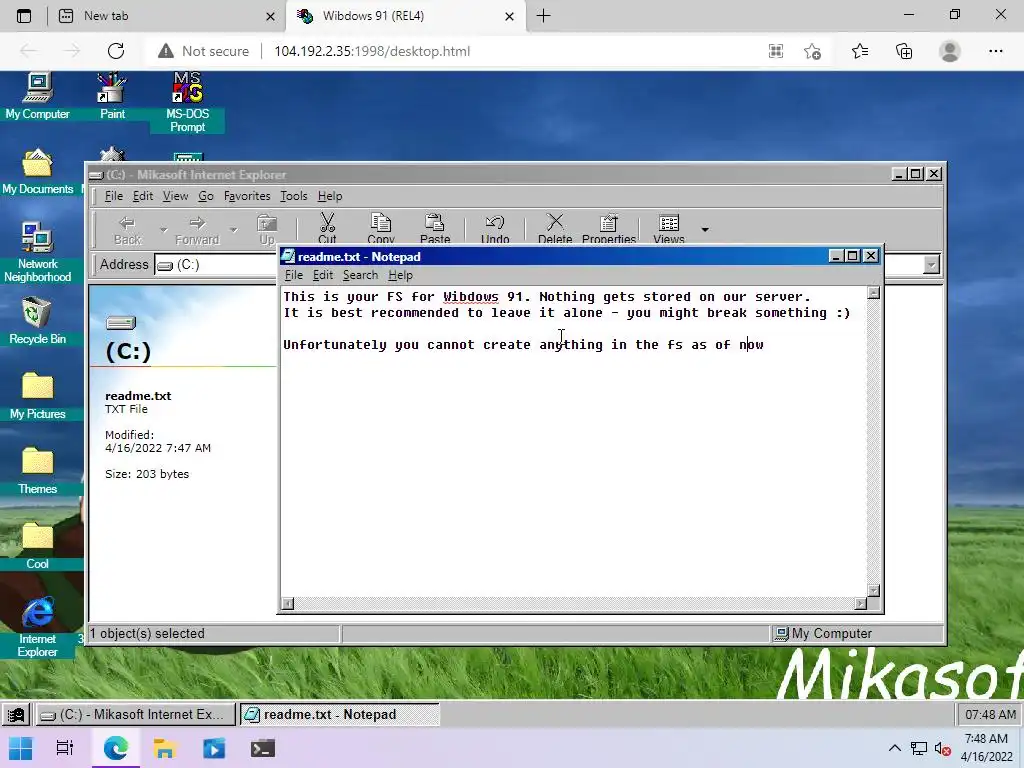The width and height of the screenshot is (1024, 768).
Task: Click the Windows 11 Start button
Action: [x=20, y=748]
